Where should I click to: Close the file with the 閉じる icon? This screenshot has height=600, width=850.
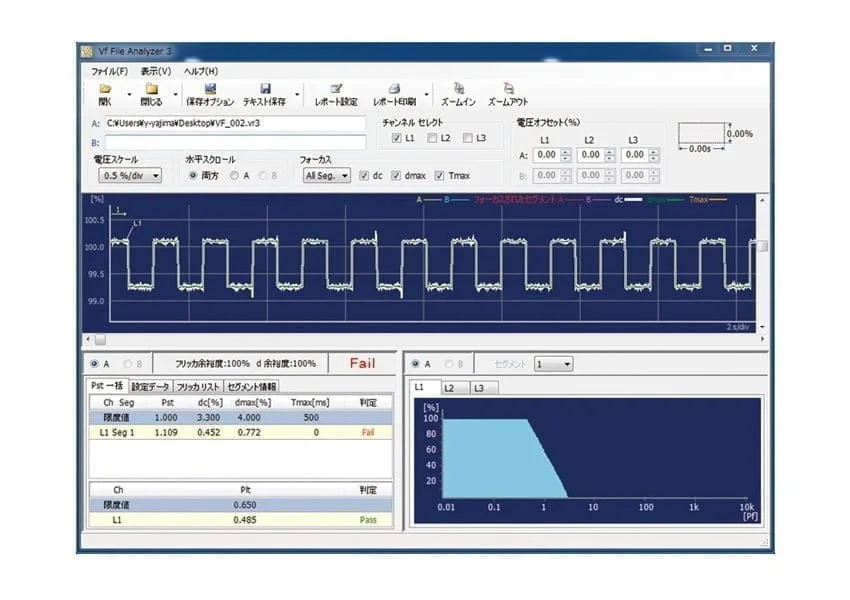(151, 89)
